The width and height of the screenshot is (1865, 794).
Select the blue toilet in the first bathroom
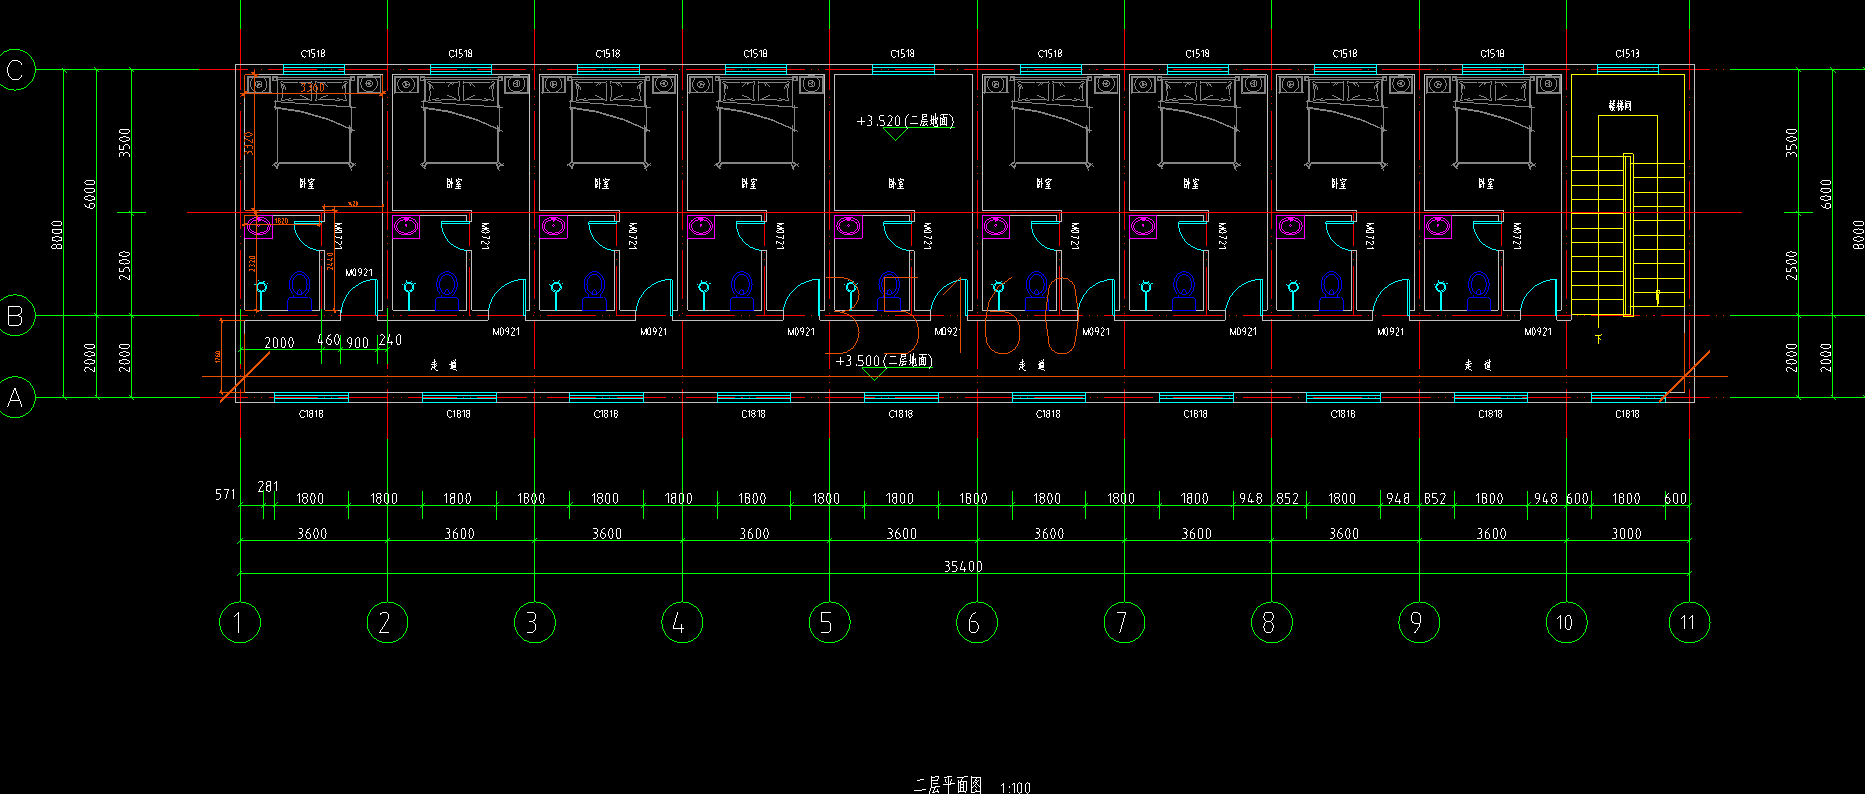coord(300,291)
